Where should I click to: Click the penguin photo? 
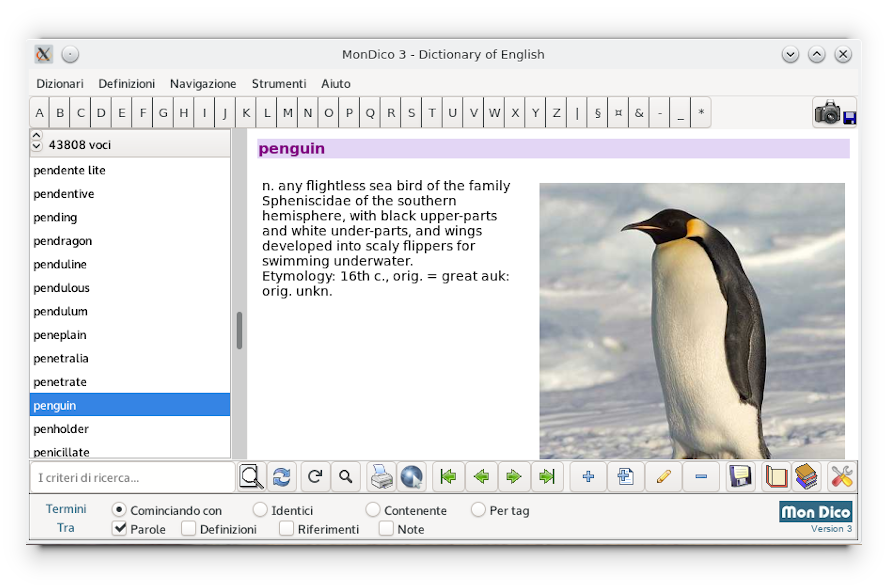pos(692,321)
